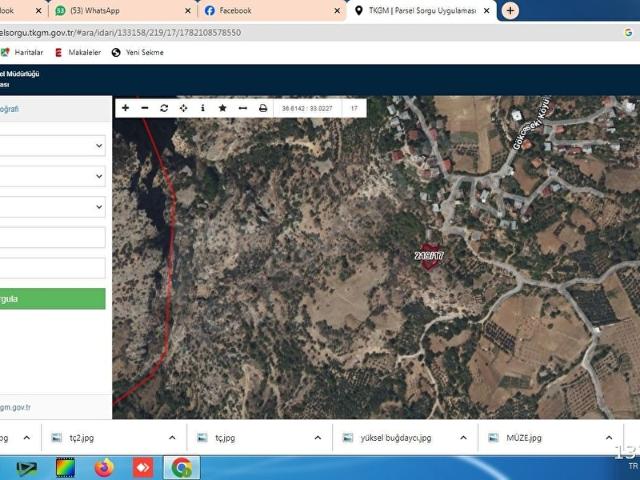Open new browser tab with plus button
640x480 pixels.
tap(510, 11)
